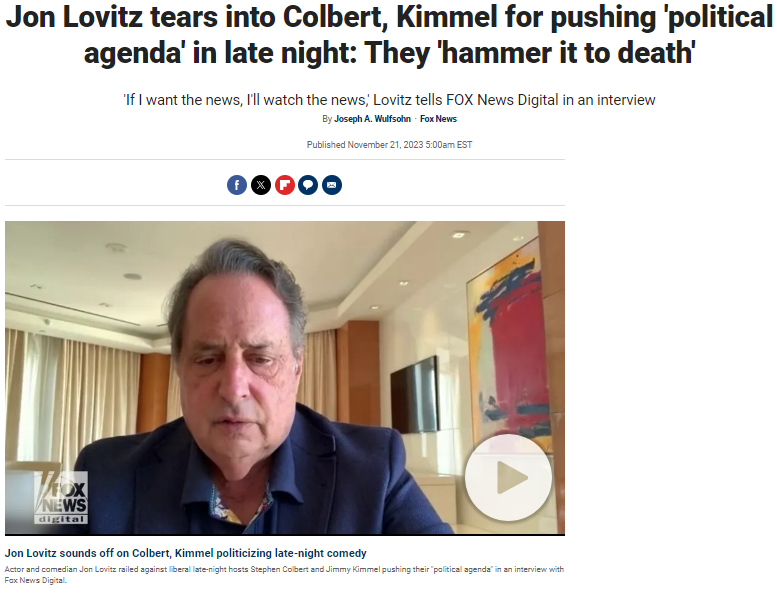This screenshot has width=777, height=594.
Task: Play the Jon Lovitz interview video
Action: [x=508, y=478]
